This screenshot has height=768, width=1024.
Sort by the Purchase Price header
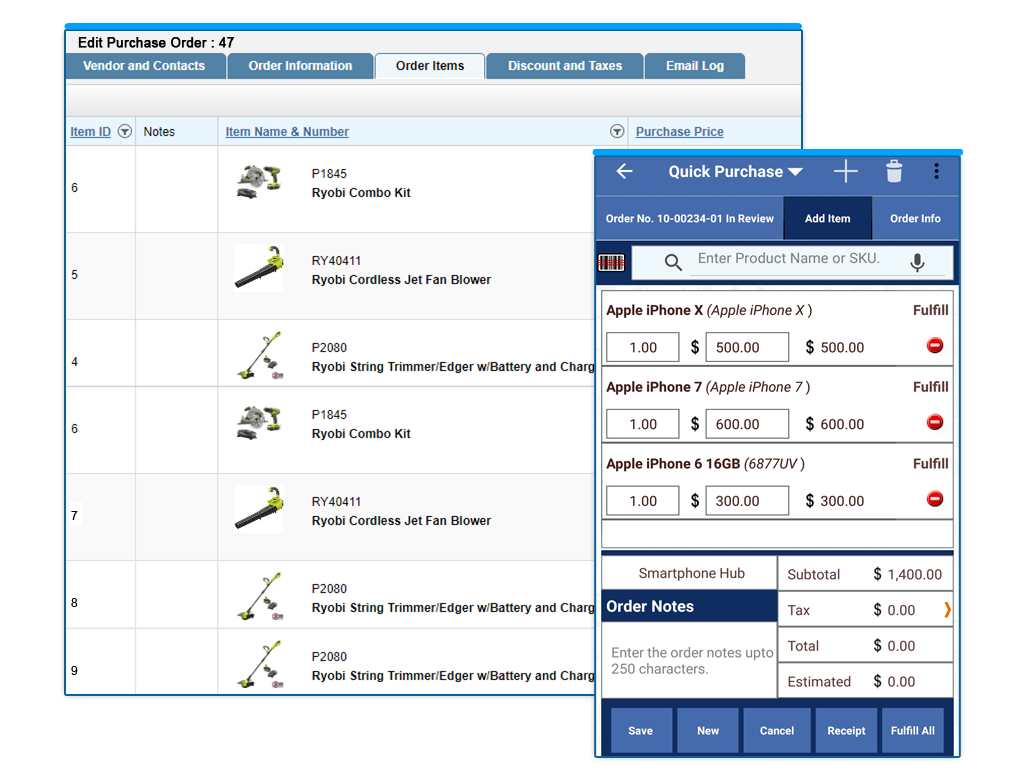pyautogui.click(x=679, y=131)
